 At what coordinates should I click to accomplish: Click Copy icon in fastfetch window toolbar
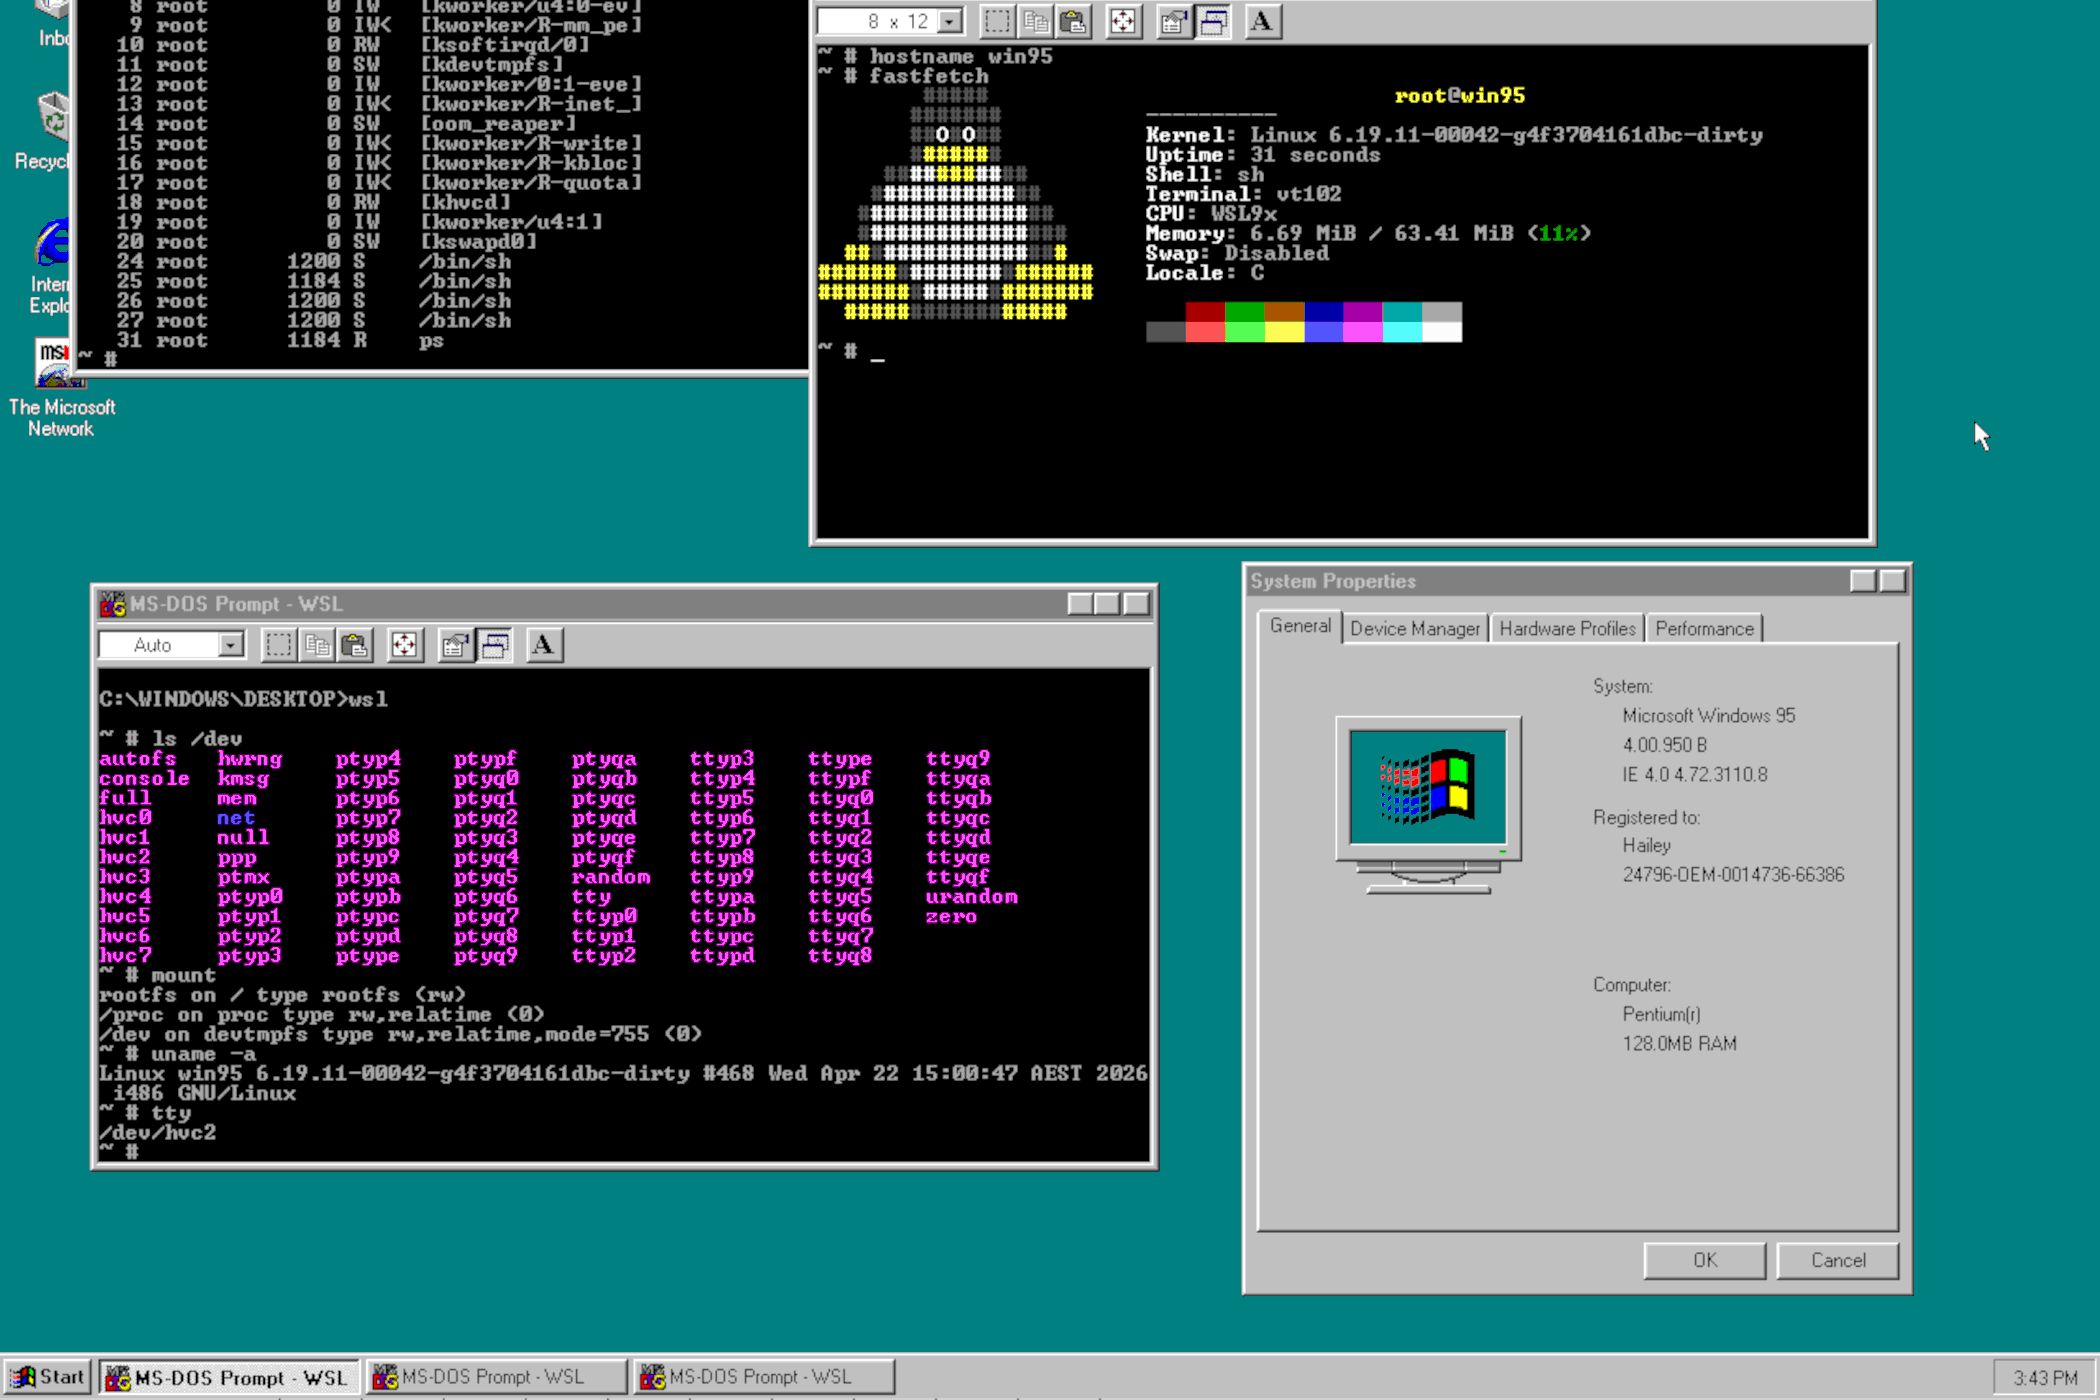tap(1036, 21)
